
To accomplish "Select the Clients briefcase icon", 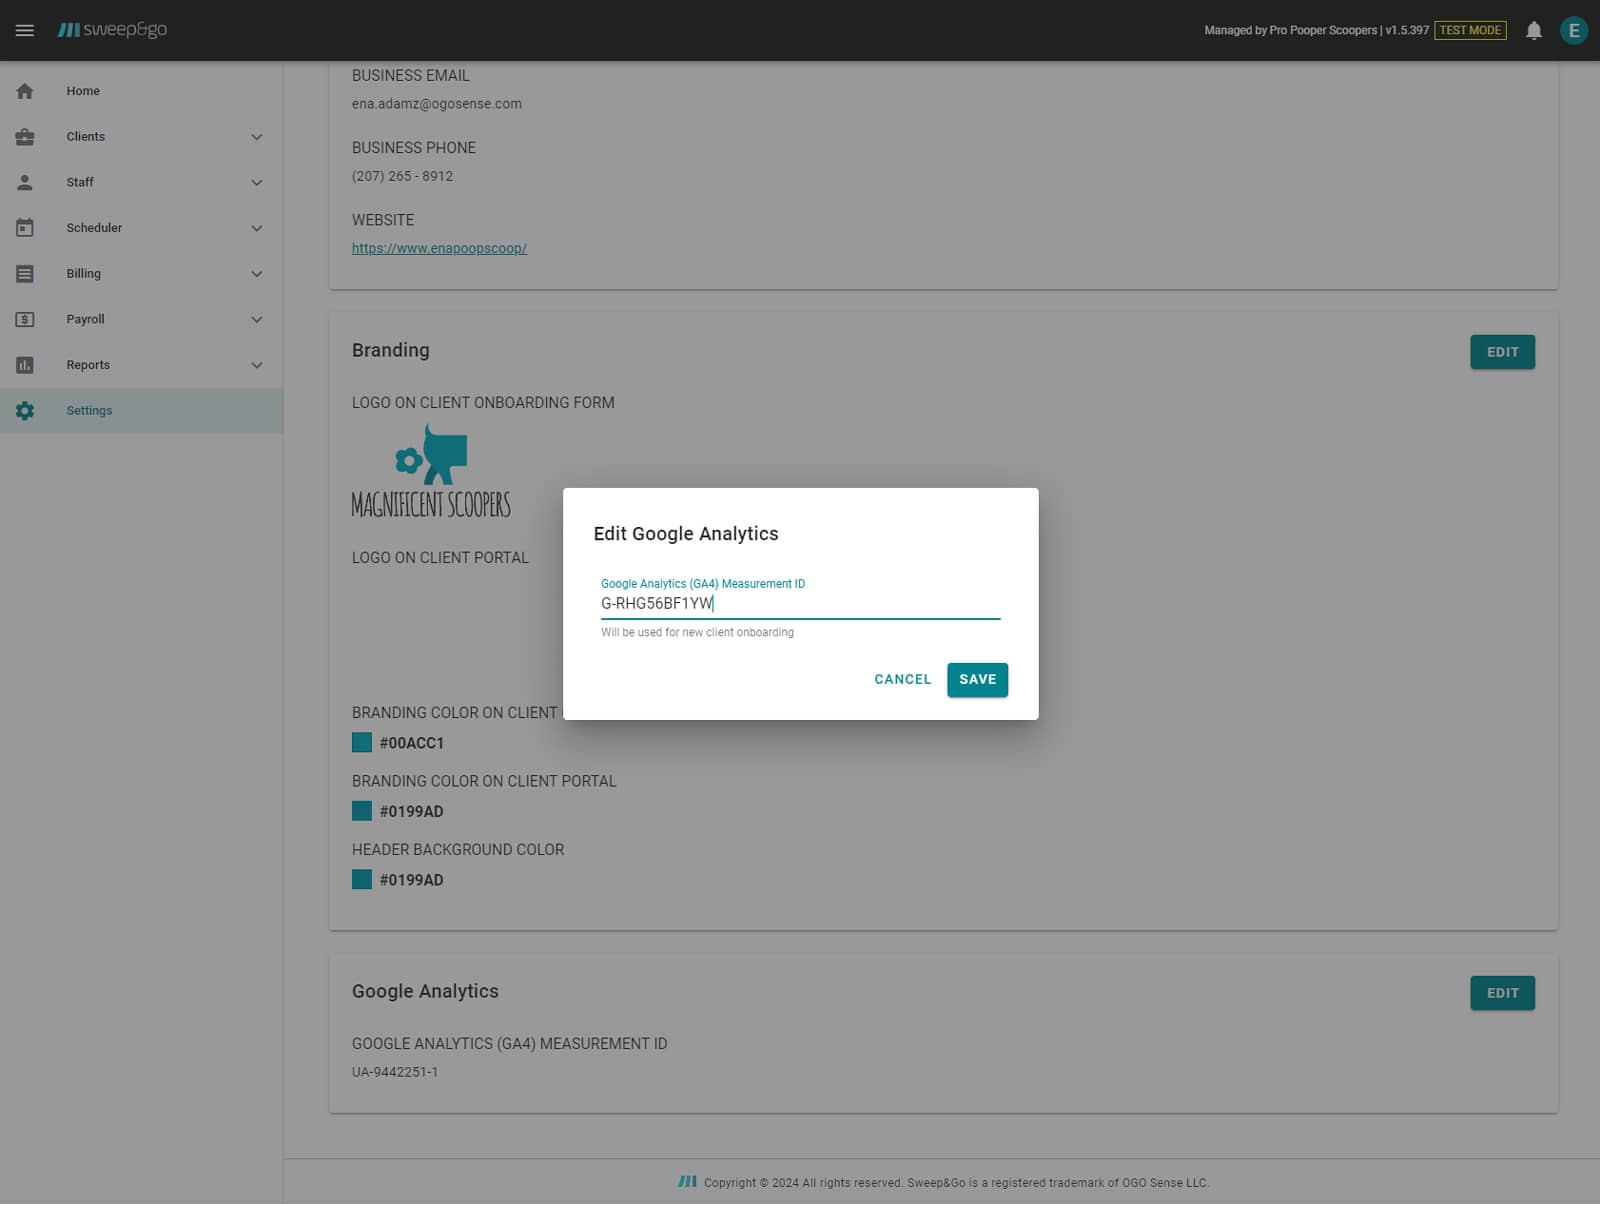I will pos(24,136).
